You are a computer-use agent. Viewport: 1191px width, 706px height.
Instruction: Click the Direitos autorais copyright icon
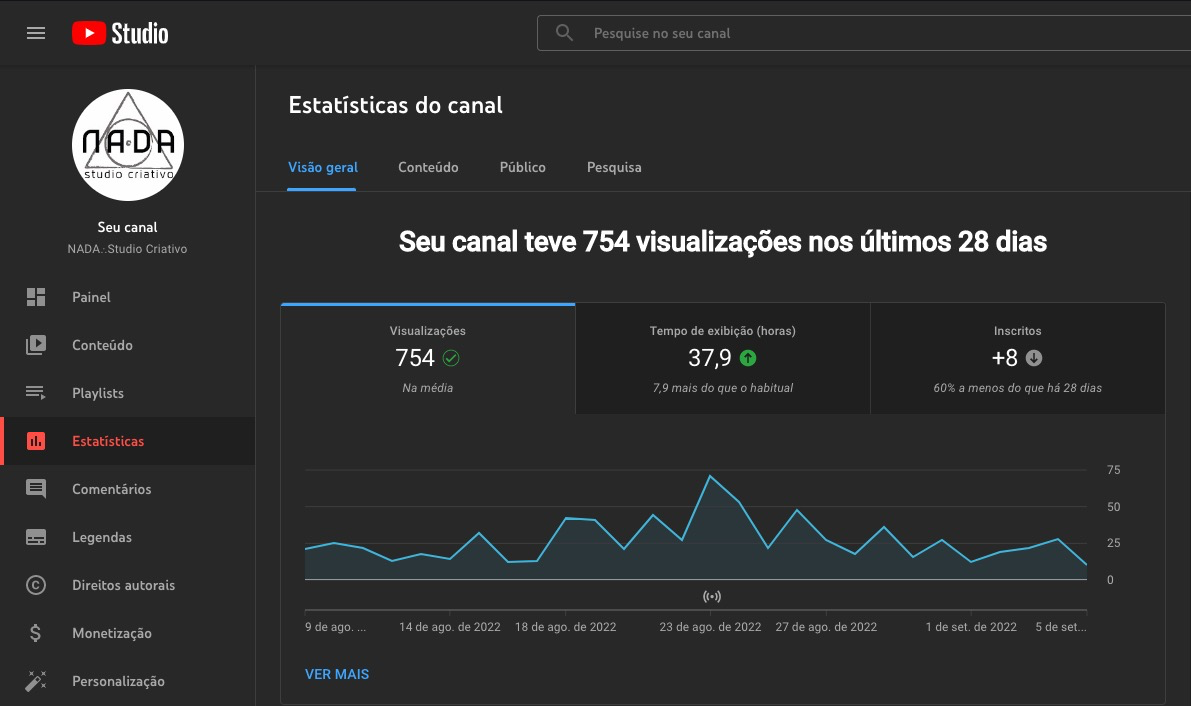click(36, 585)
